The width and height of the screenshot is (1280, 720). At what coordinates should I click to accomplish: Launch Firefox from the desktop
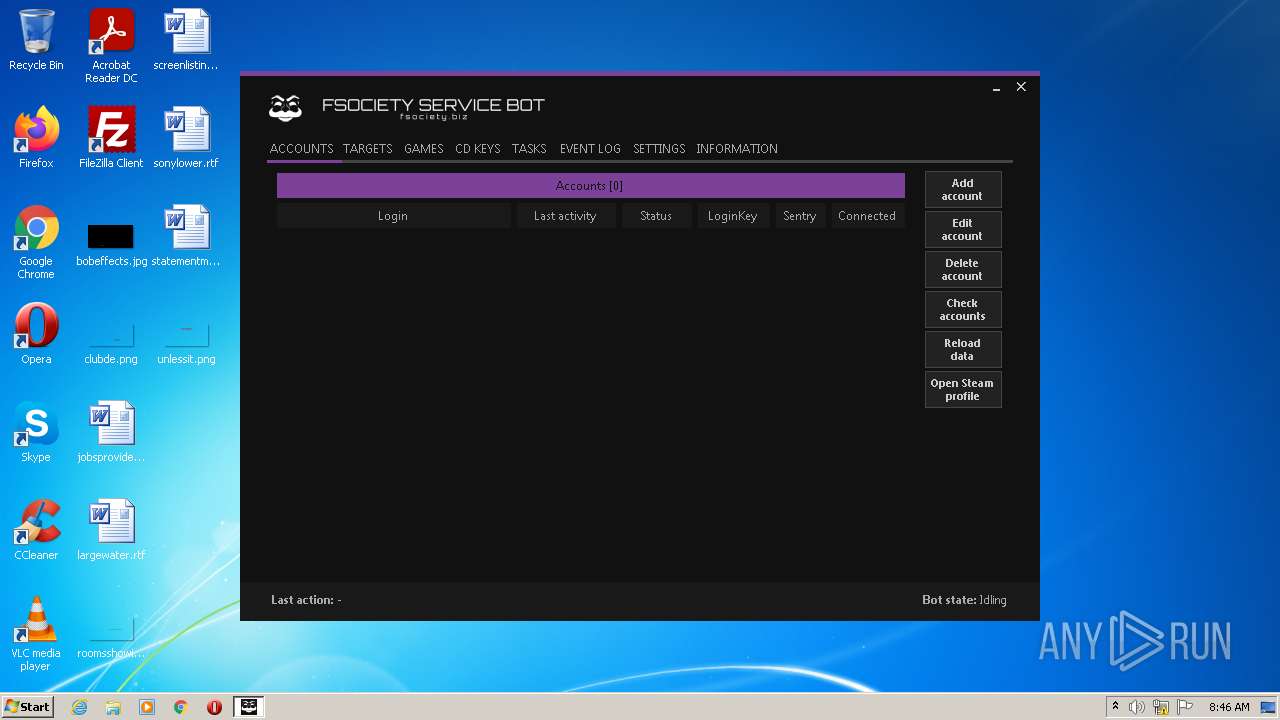36,138
